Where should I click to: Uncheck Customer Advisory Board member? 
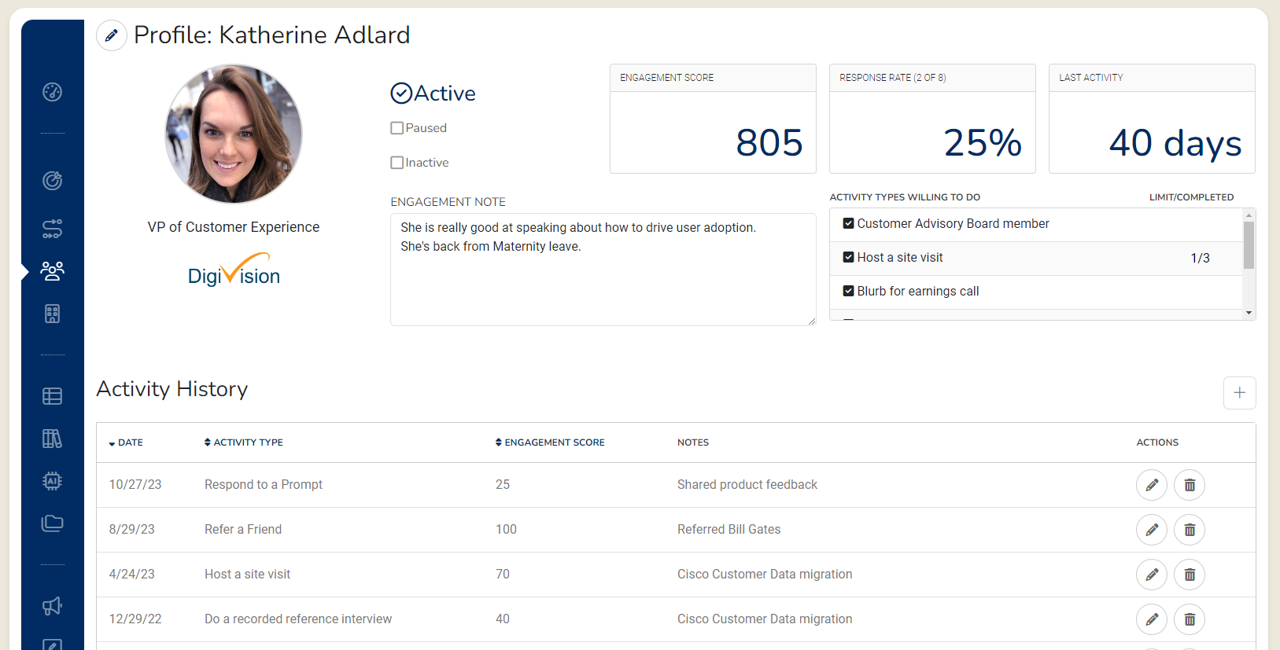[848, 224]
